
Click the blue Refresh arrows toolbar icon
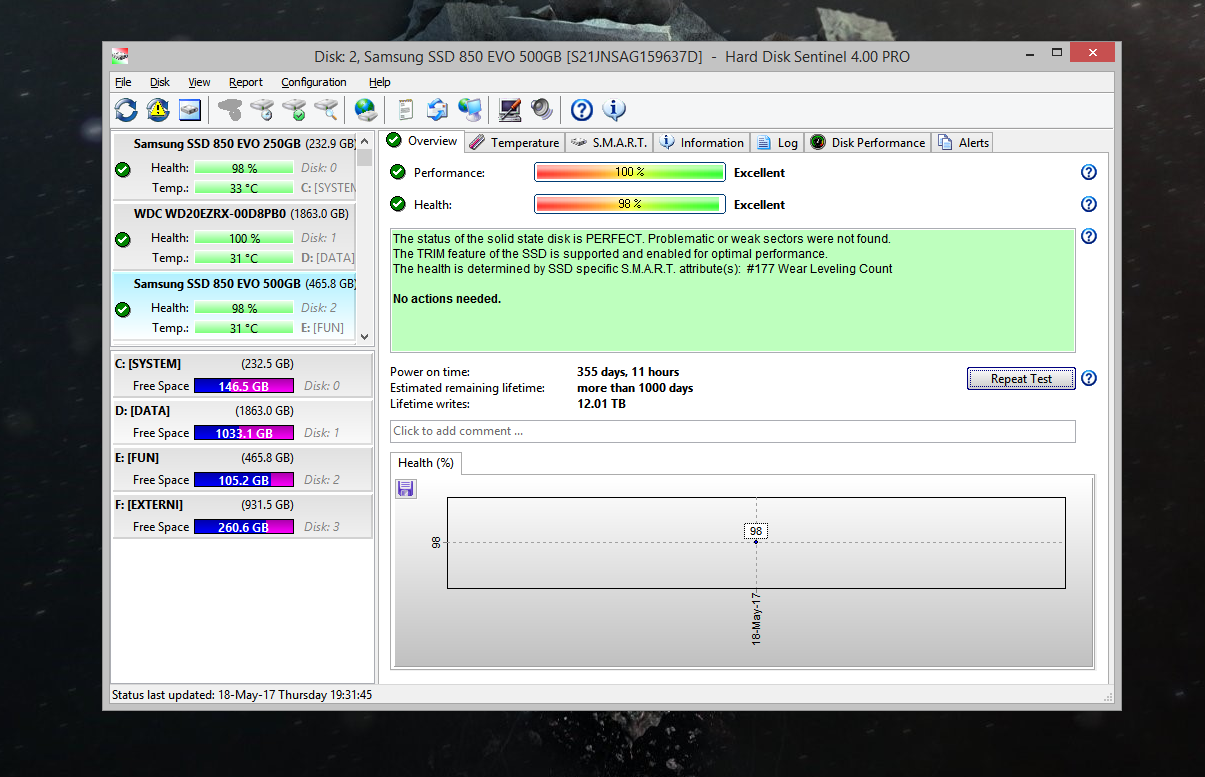tap(126, 110)
